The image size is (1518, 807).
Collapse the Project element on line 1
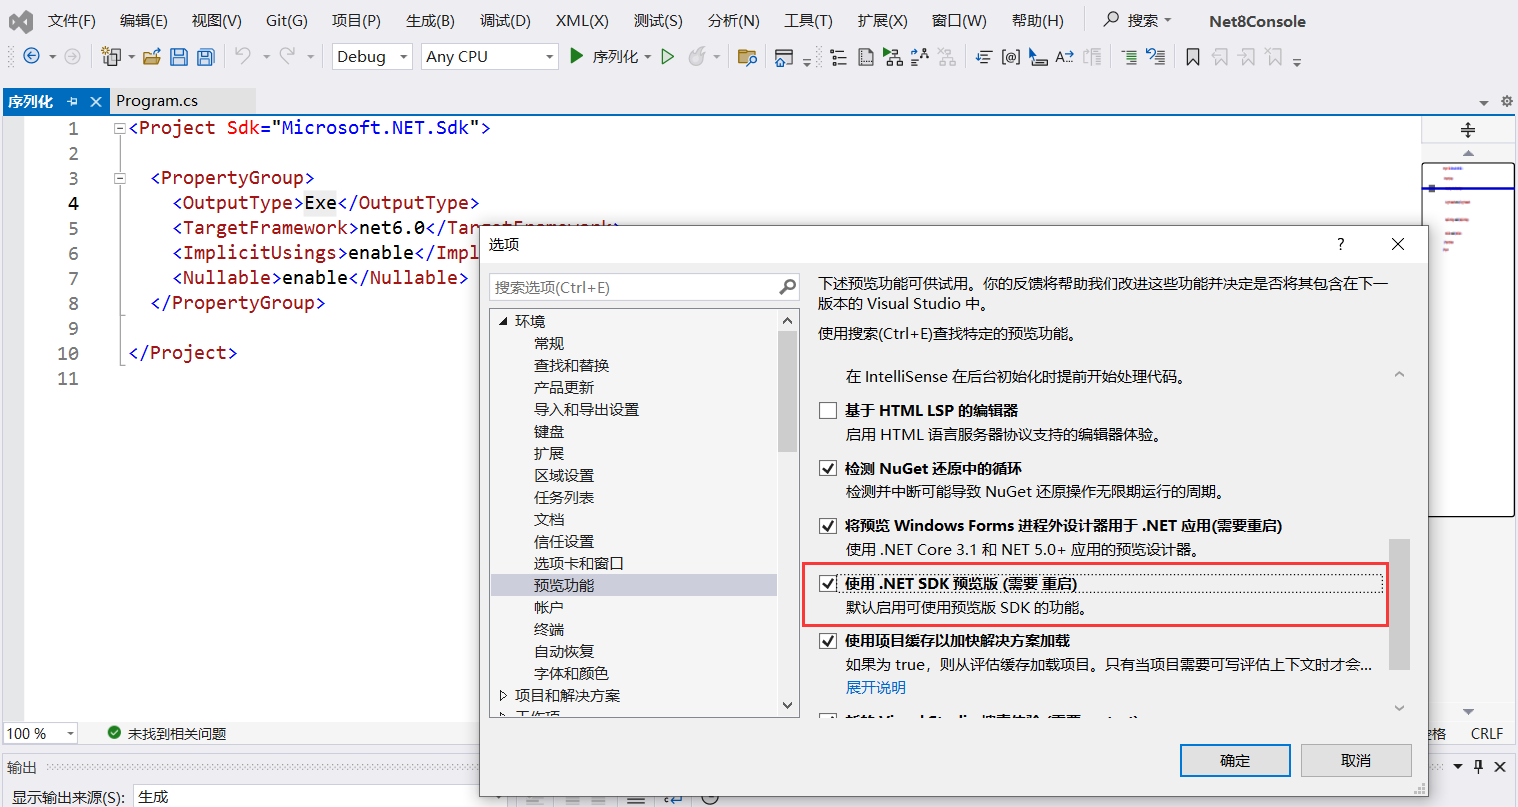point(120,128)
